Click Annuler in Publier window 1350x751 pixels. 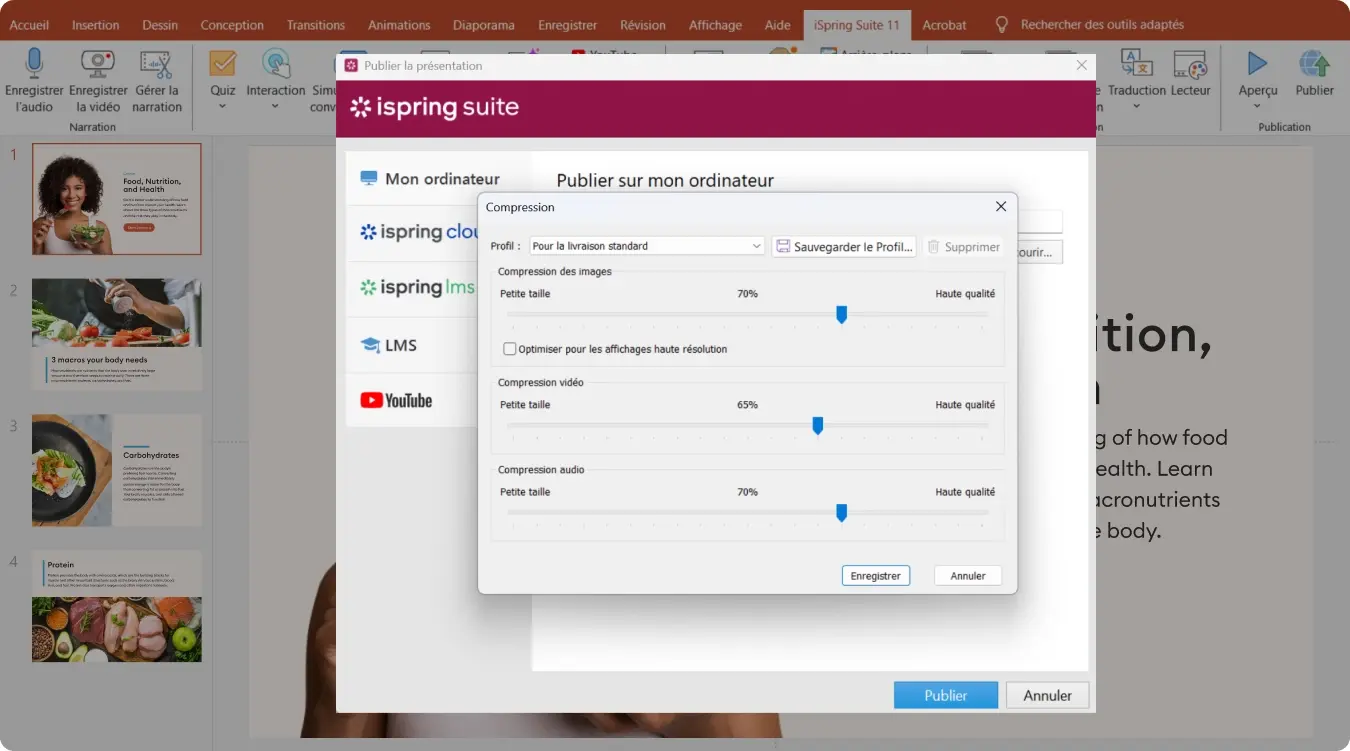point(1048,695)
